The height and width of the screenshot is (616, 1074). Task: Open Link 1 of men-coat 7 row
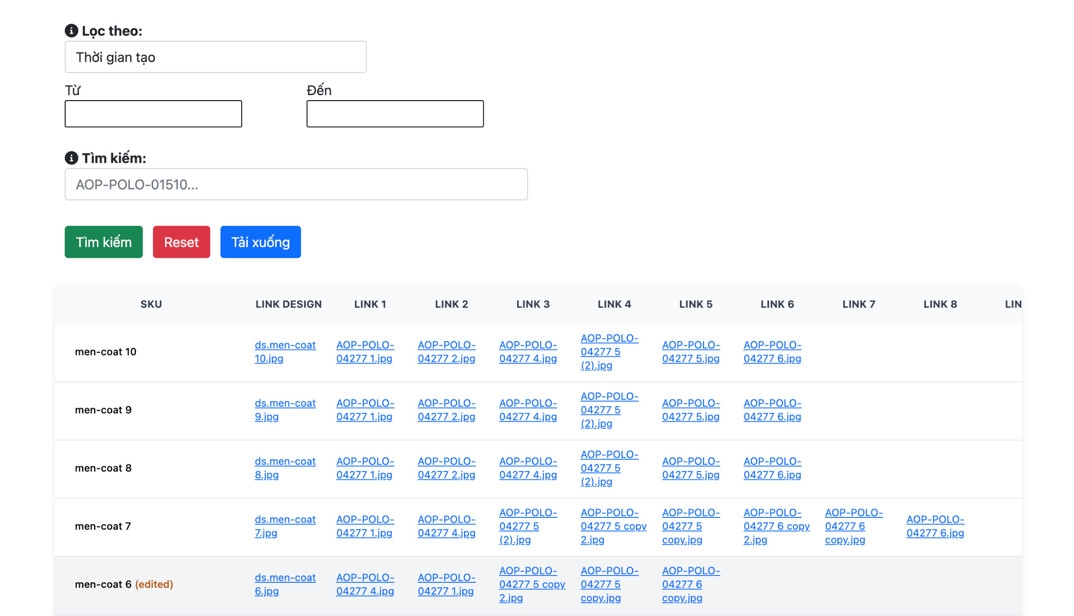tap(365, 526)
